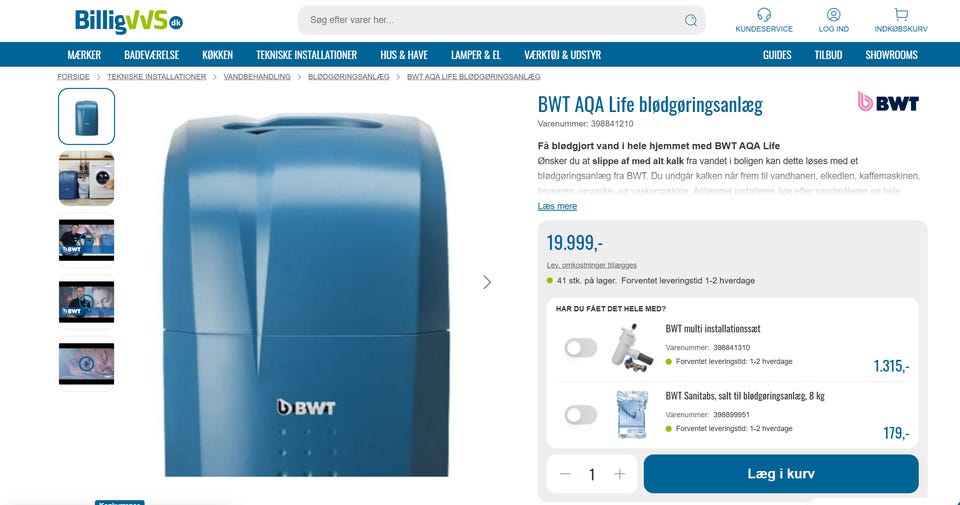Go to Vandbehandling breadcrumb
Image resolution: width=960 pixels, height=505 pixels.
click(257, 77)
